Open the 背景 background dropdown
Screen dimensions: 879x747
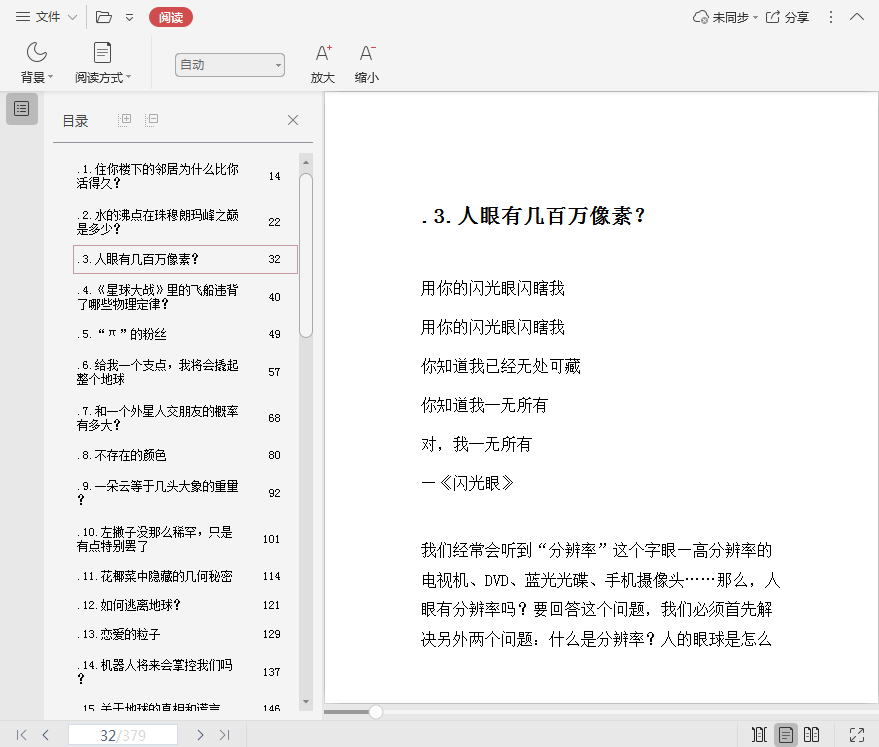[37, 63]
